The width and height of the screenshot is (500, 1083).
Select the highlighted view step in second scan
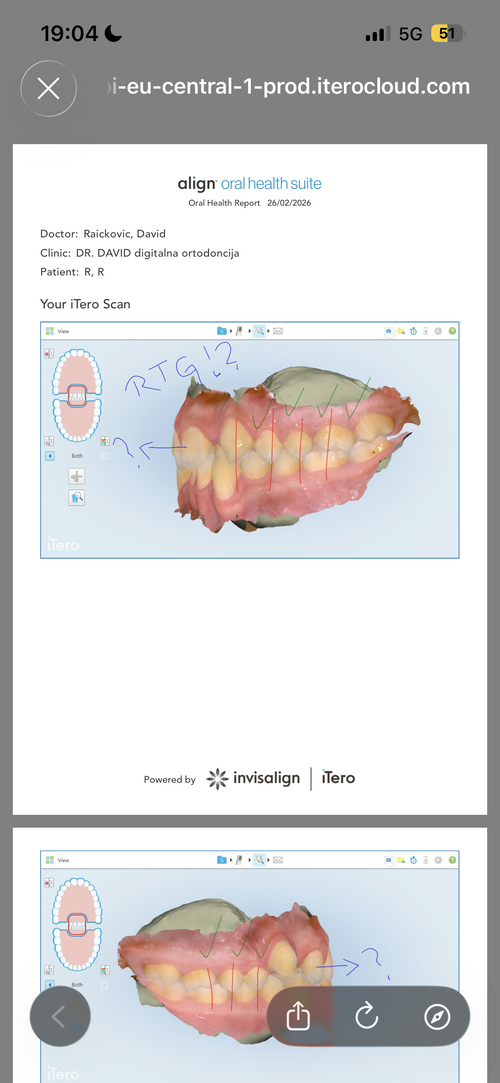[x=259, y=860]
